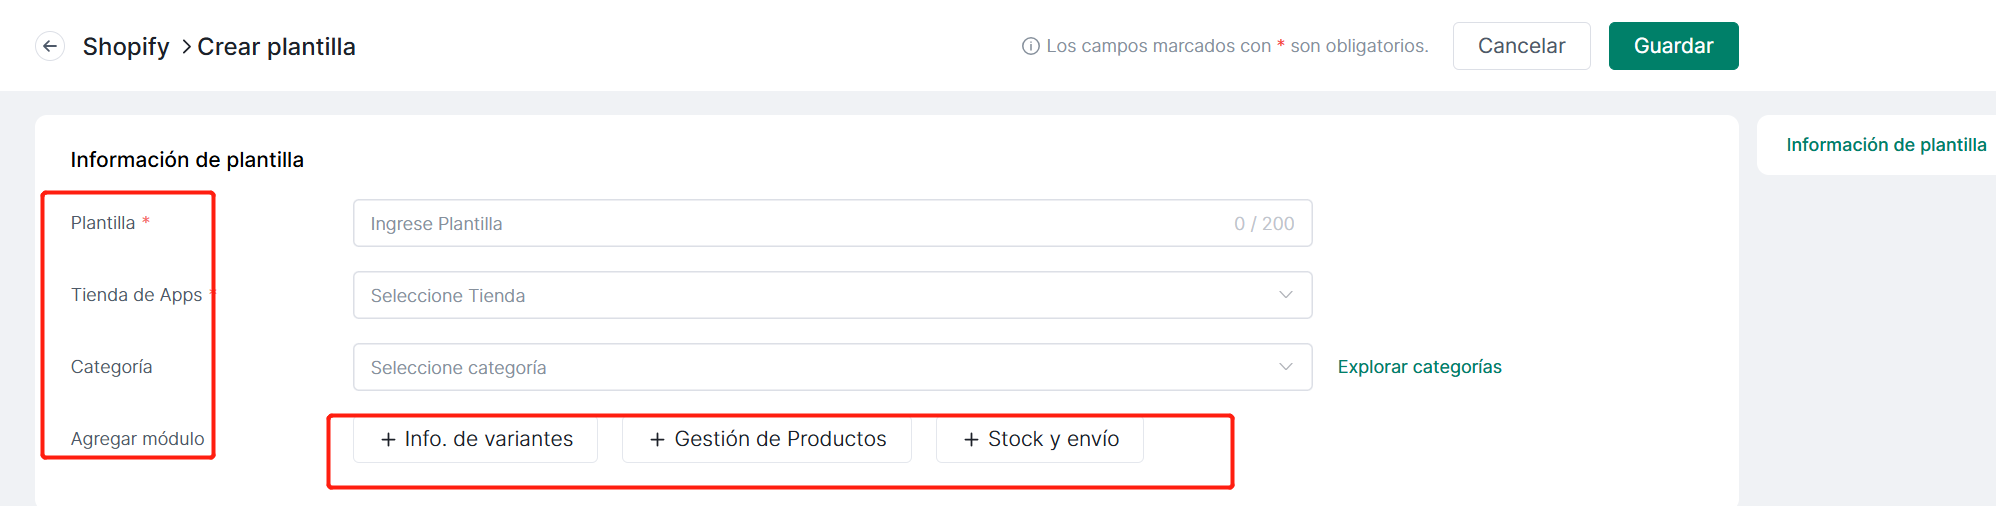Click the breadcrumb chevron after Shopify

click(186, 47)
